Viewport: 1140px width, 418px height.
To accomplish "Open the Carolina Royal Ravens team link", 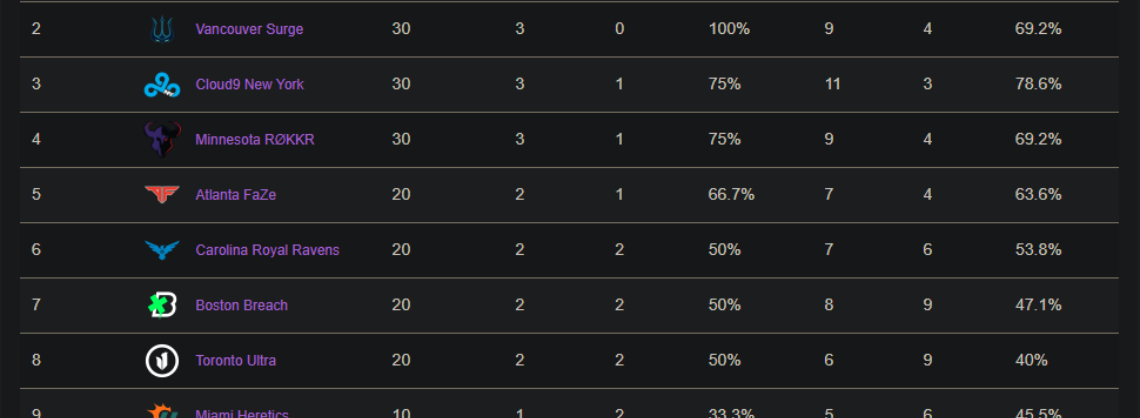I will (x=268, y=250).
